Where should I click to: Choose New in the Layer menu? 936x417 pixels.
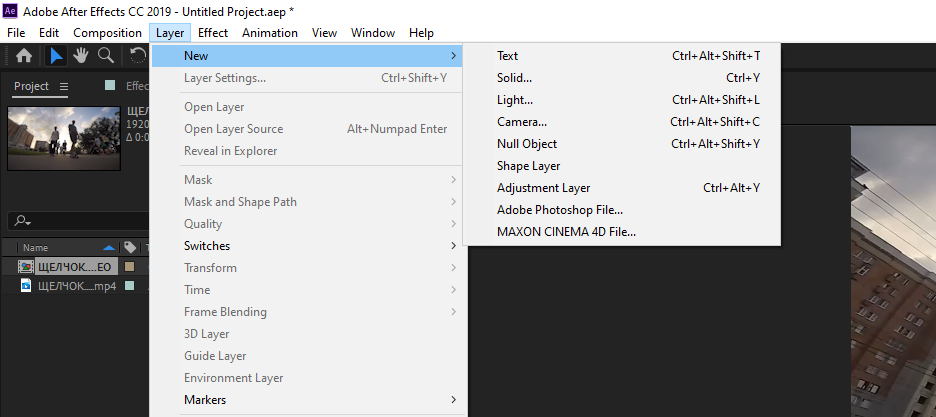(x=307, y=56)
